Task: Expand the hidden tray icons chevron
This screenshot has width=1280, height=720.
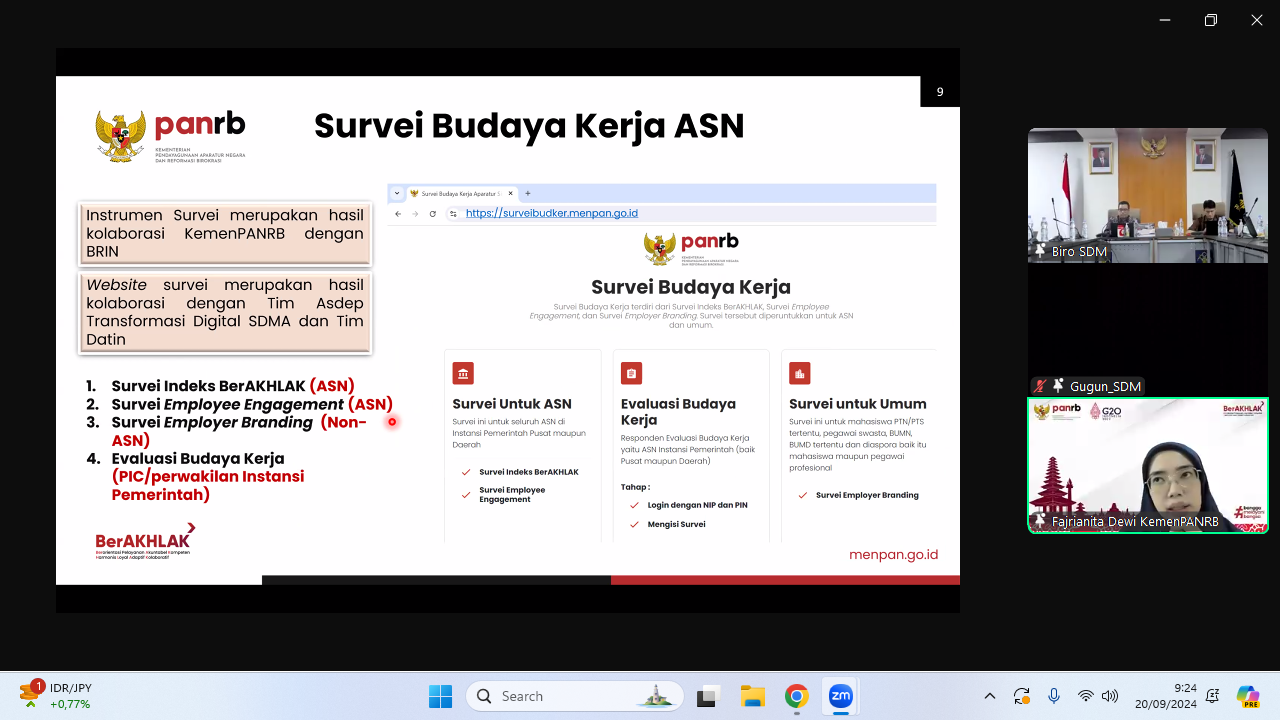Action: tap(990, 696)
